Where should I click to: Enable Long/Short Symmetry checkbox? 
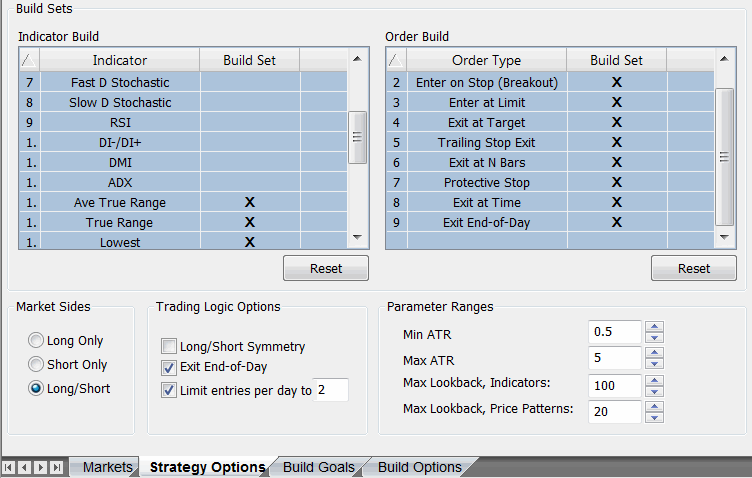coord(169,346)
